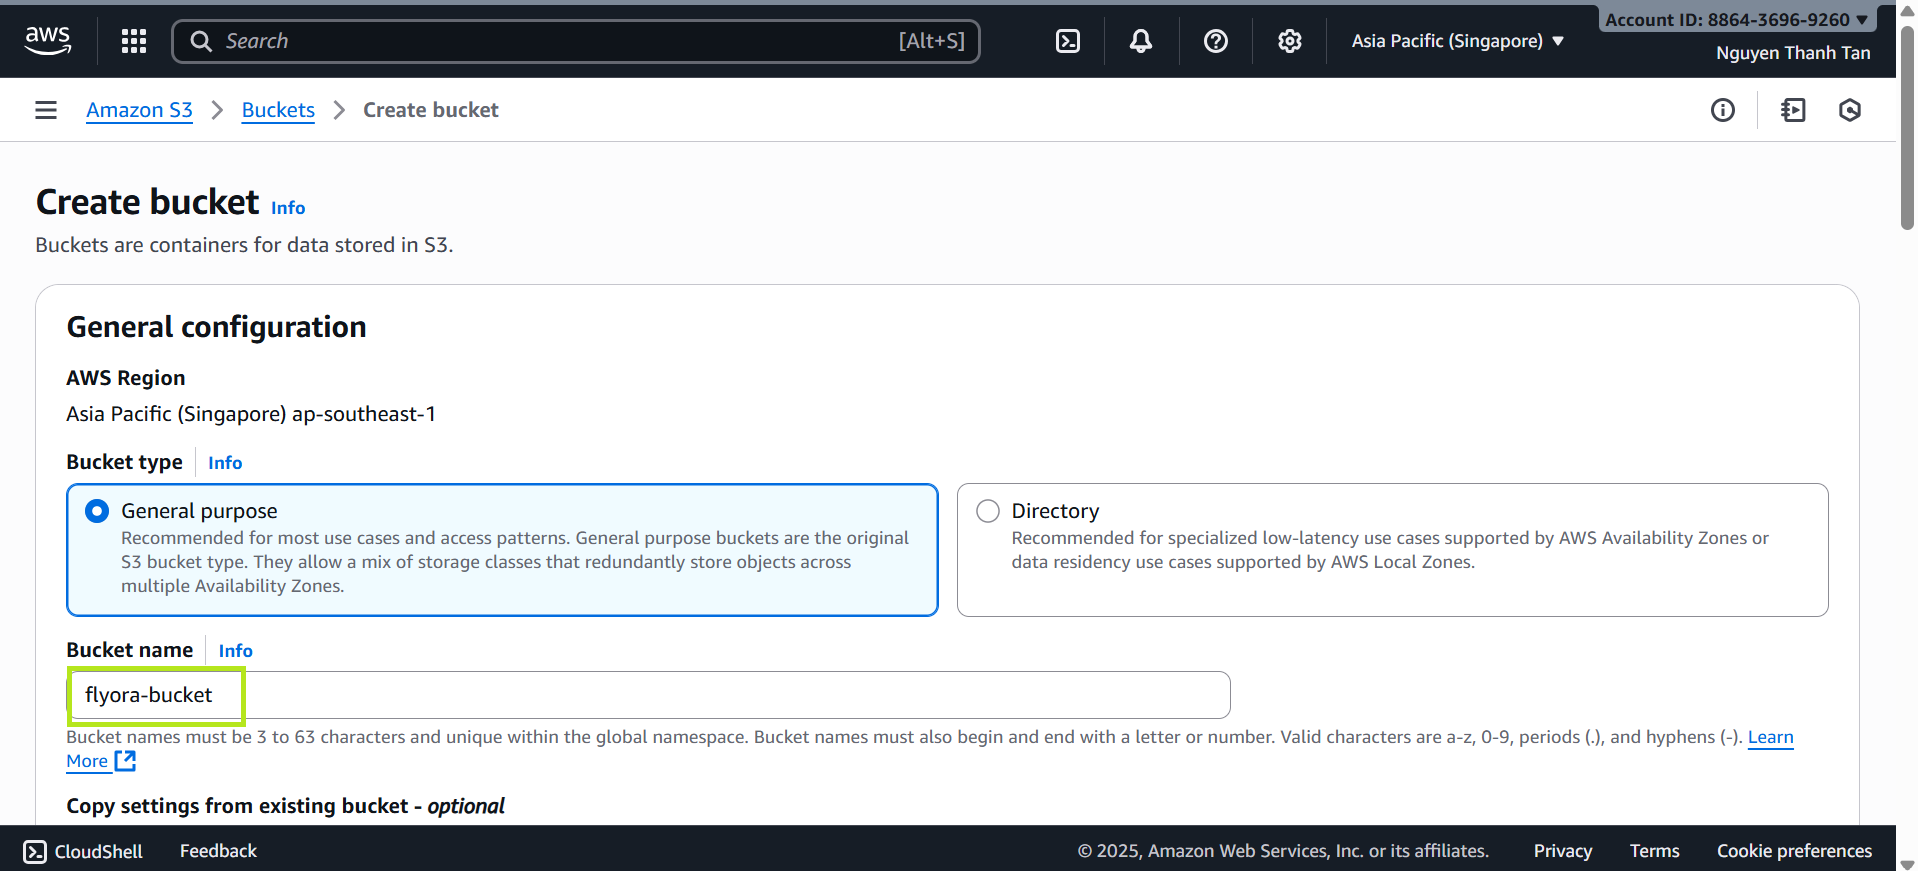Click the hexagon icon in the page toolbar
Screen dimensions: 1918x871
pyautogui.click(x=1849, y=110)
